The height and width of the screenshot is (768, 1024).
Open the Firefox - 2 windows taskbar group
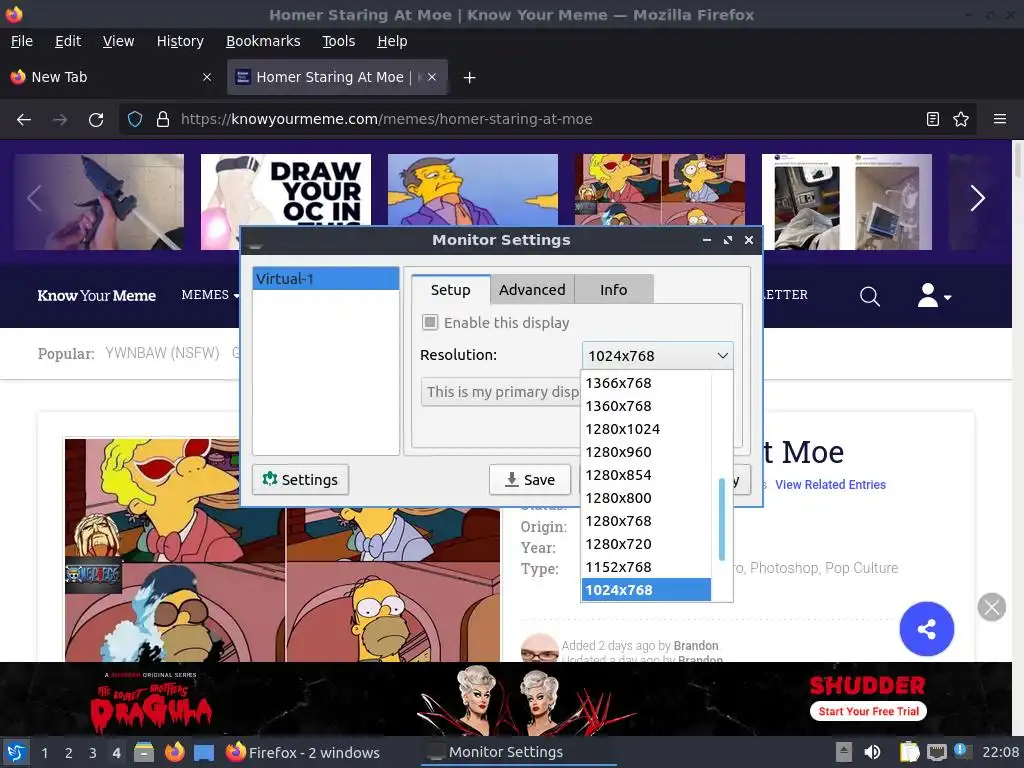304,752
